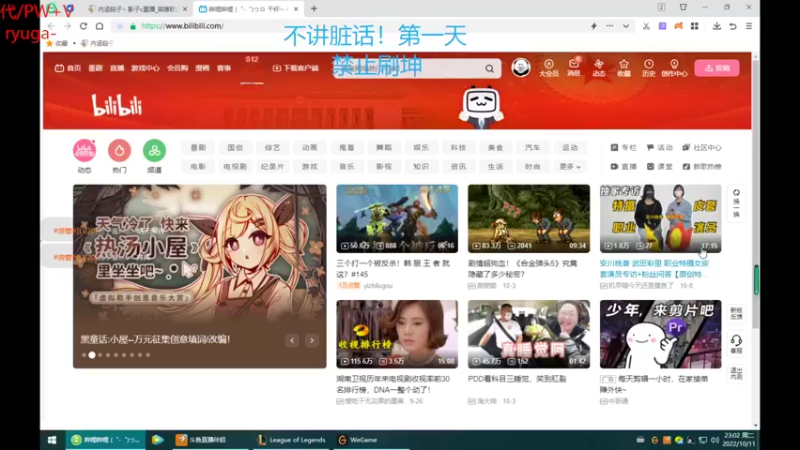The height and width of the screenshot is (450, 800).
Task: Select the 番剧 category tag
Action: (x=198, y=147)
